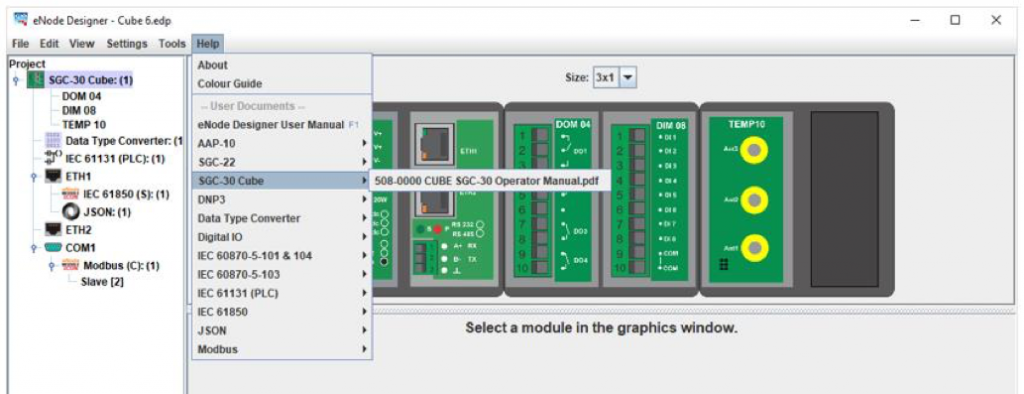1024x394 pixels.
Task: Expand the Digital IO submenu
Action: coord(282,237)
